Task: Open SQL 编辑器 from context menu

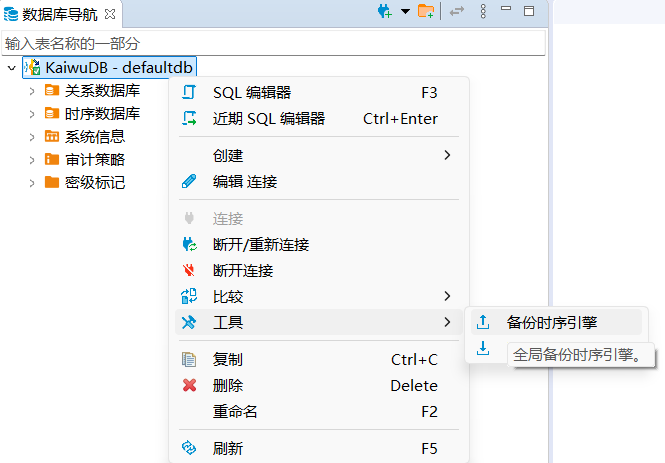Action: pyautogui.click(x=319, y=92)
